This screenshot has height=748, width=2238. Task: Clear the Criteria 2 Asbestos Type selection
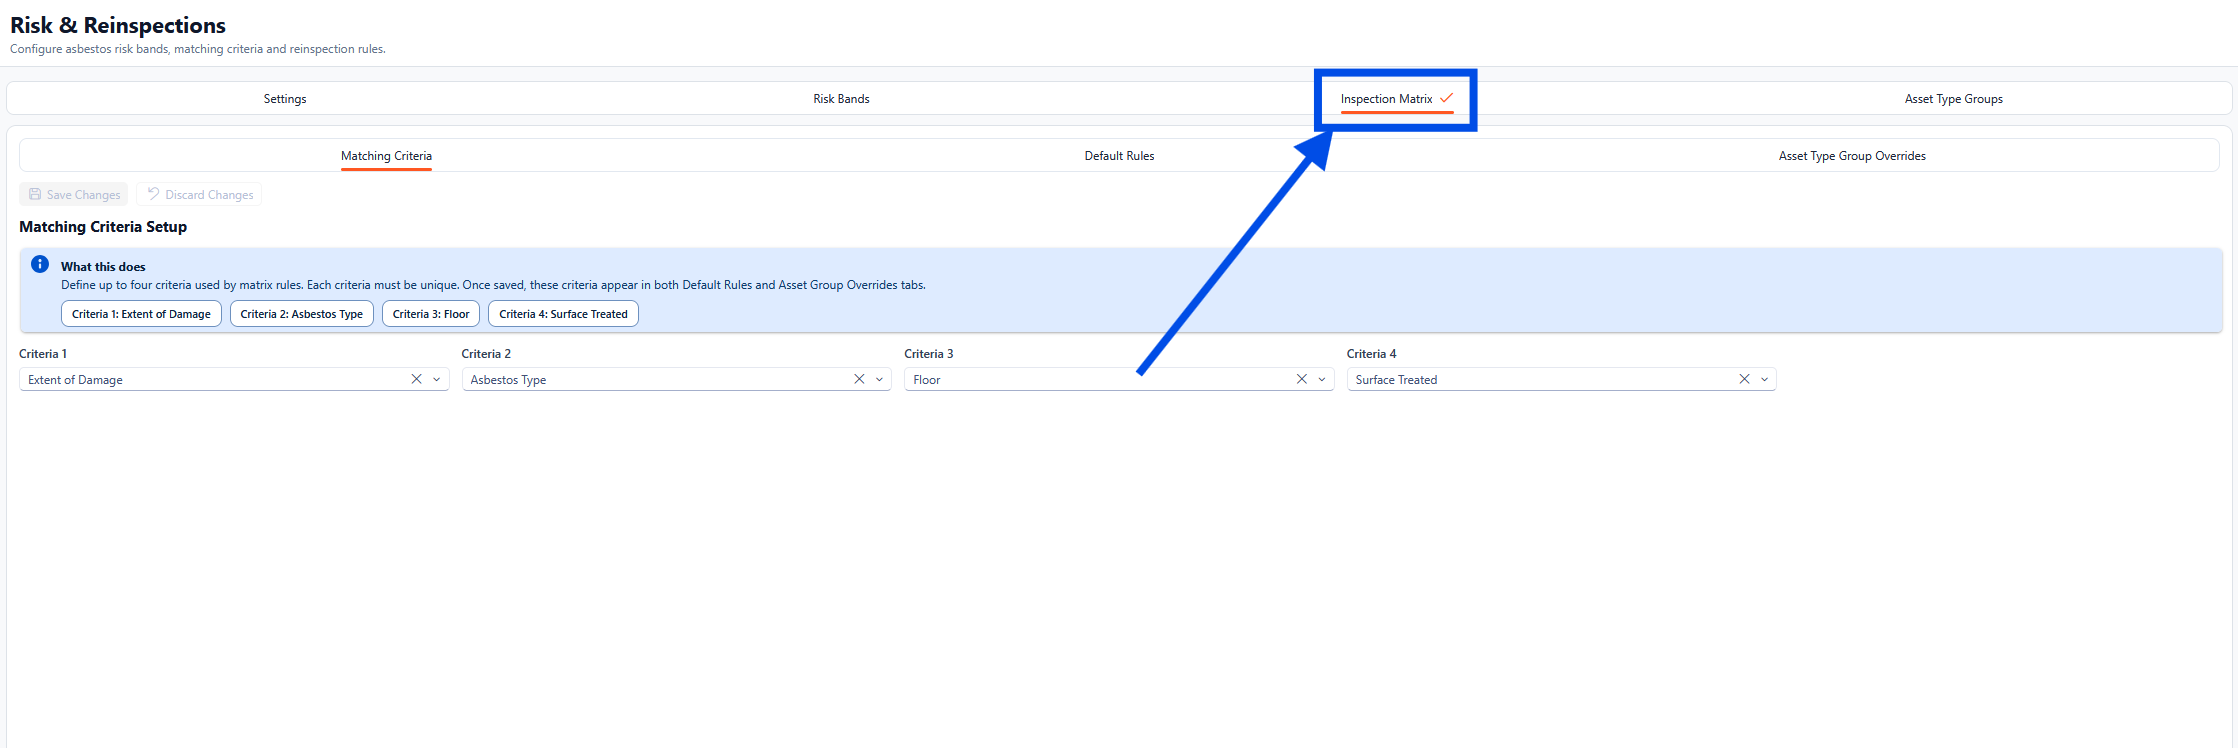click(x=859, y=379)
